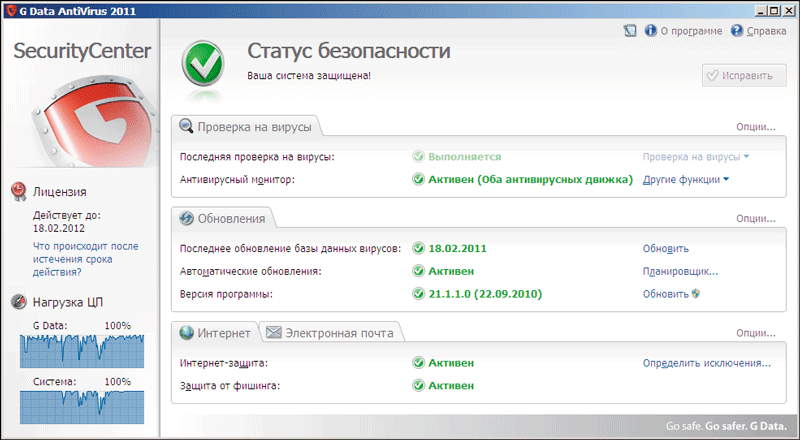Select the Обновления tab
The width and height of the screenshot is (800, 440).
click(223, 218)
